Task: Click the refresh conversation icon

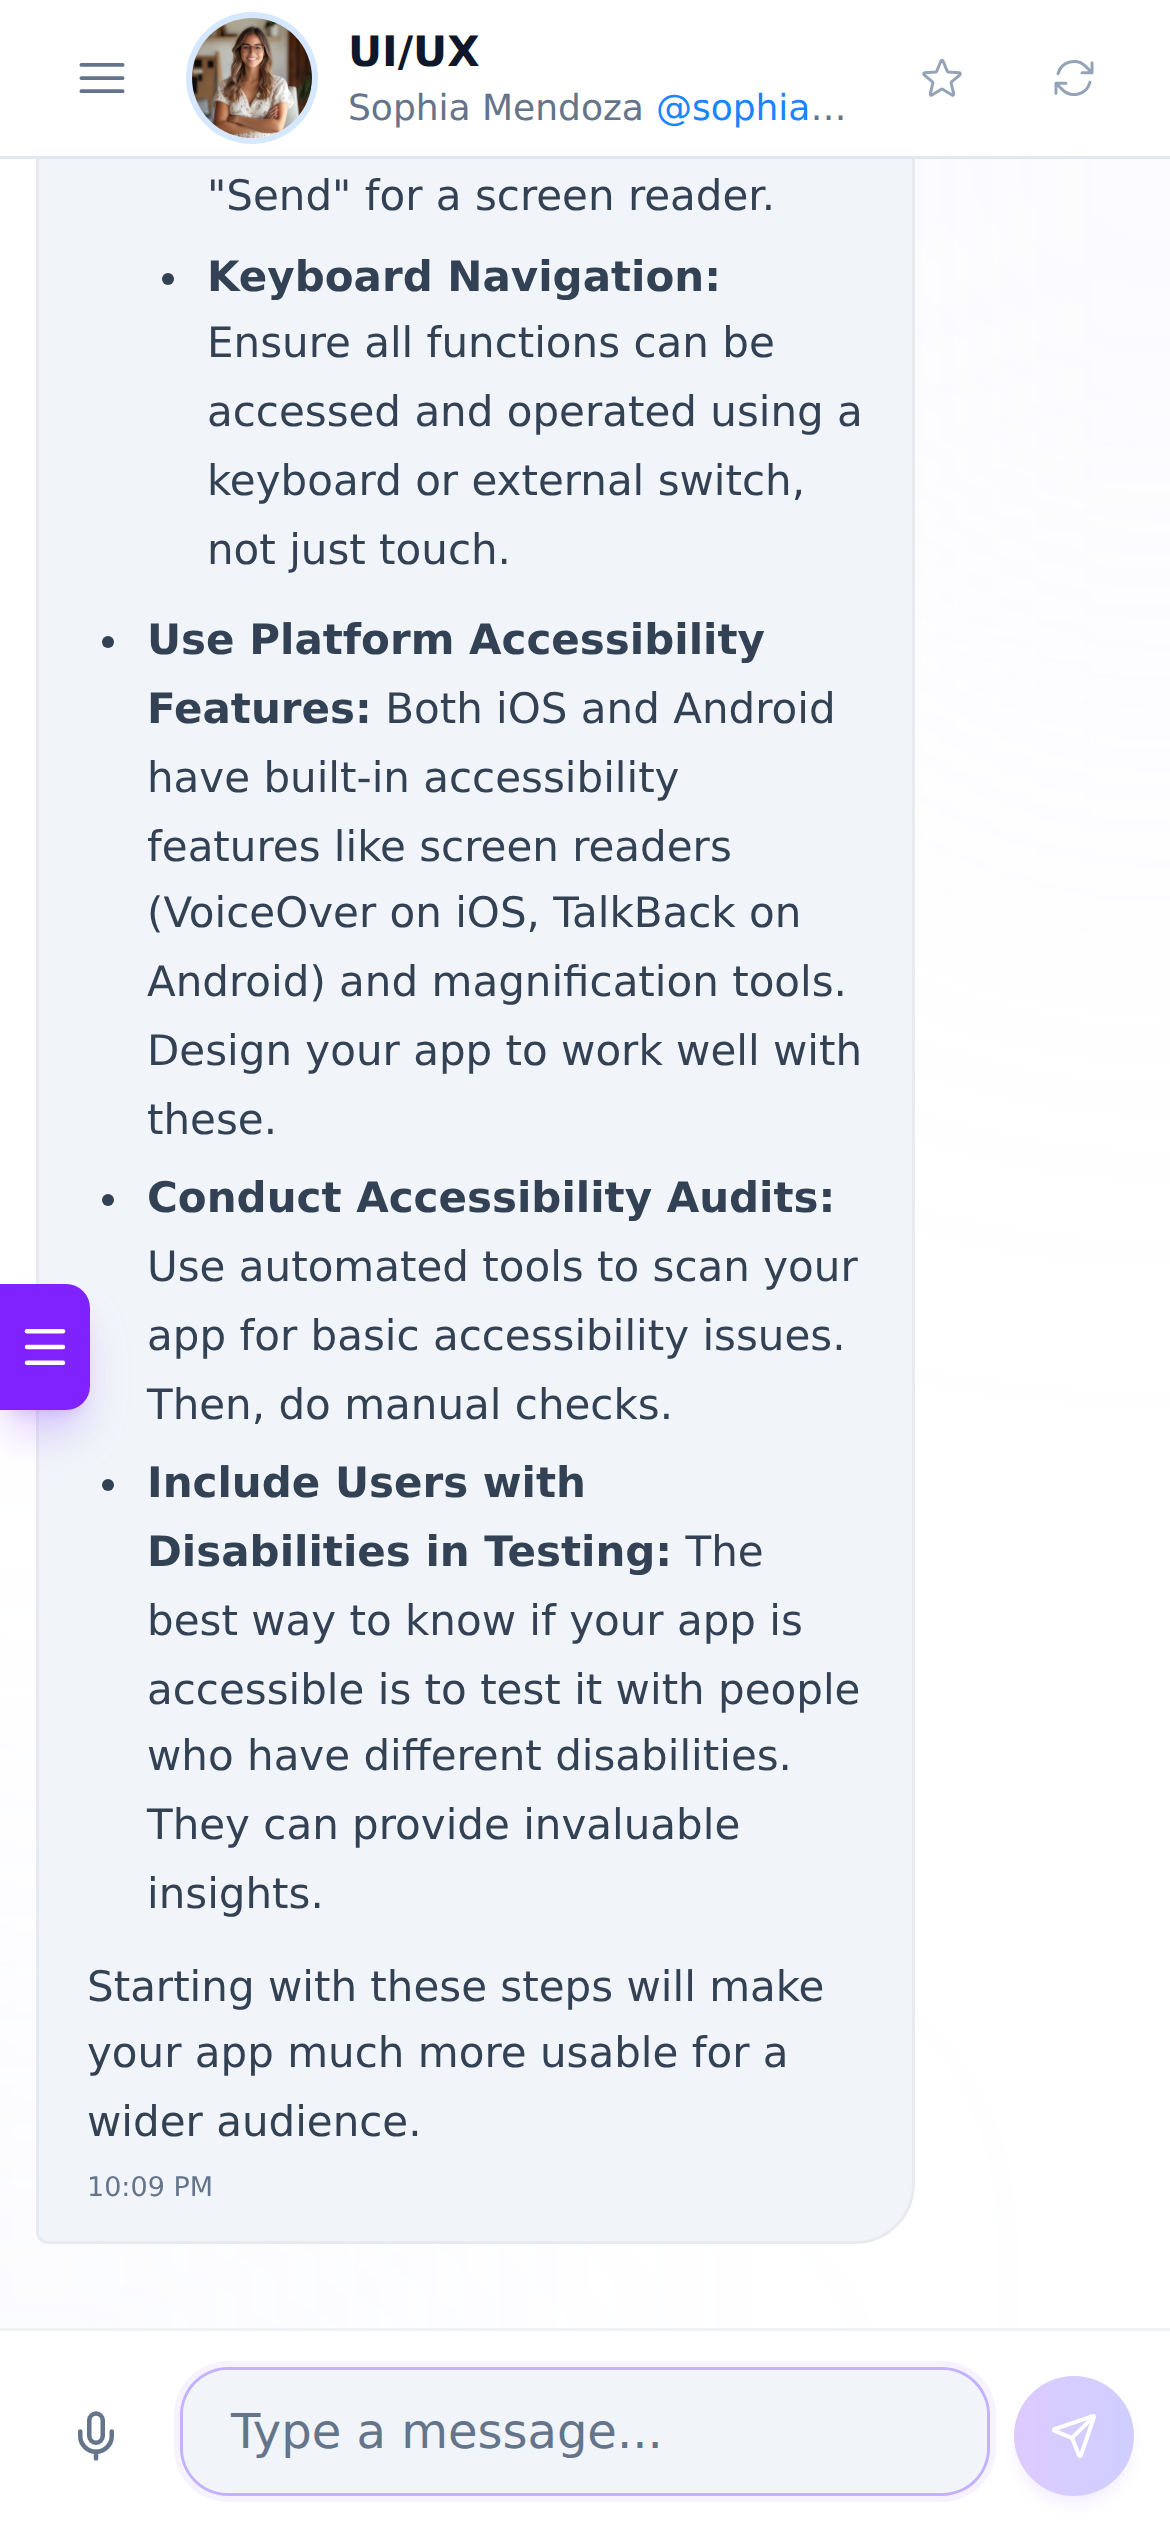Action: click(1073, 78)
